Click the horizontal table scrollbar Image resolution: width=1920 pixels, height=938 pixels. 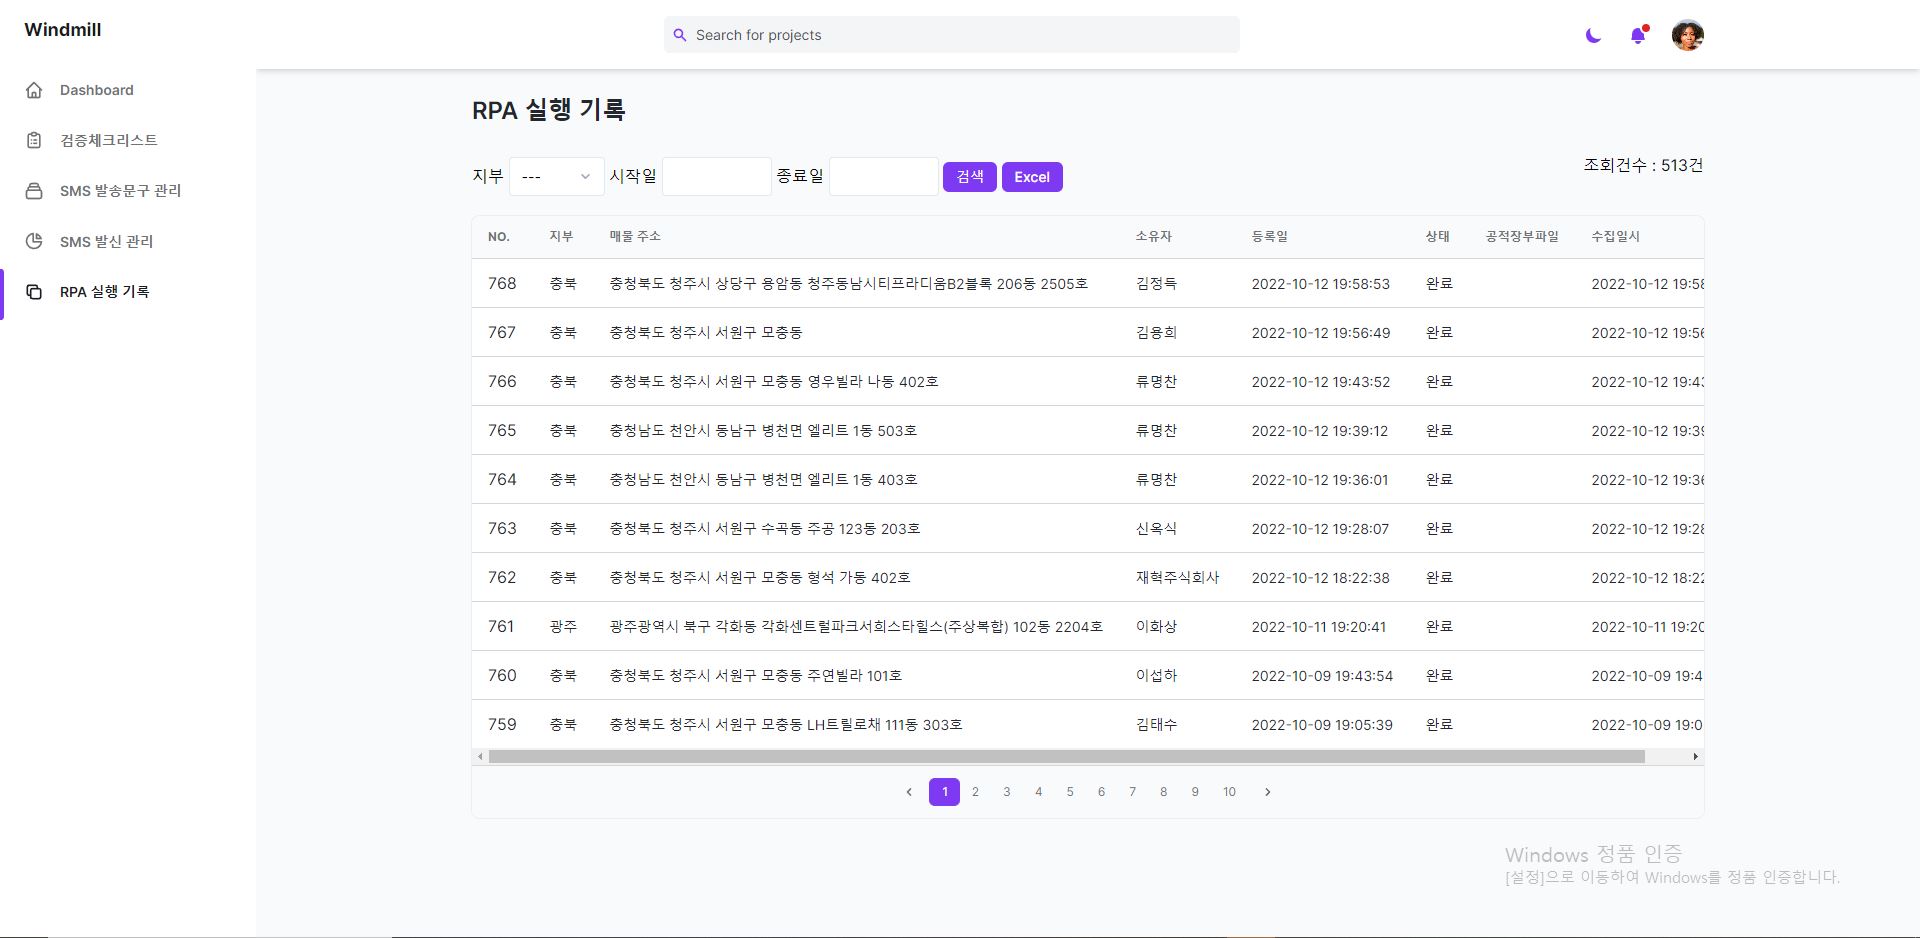click(1066, 757)
